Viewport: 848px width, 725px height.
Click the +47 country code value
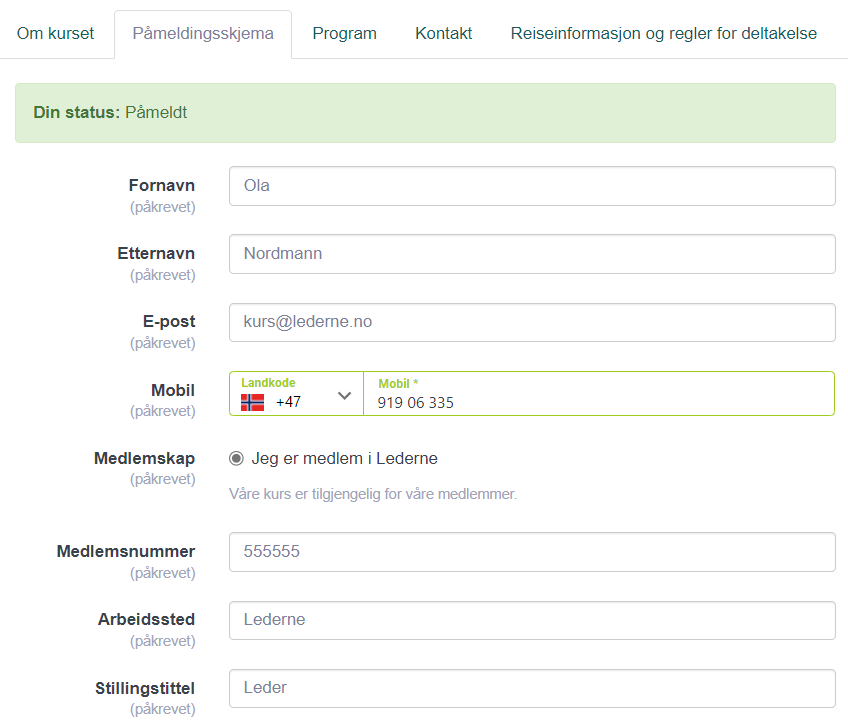(x=288, y=402)
